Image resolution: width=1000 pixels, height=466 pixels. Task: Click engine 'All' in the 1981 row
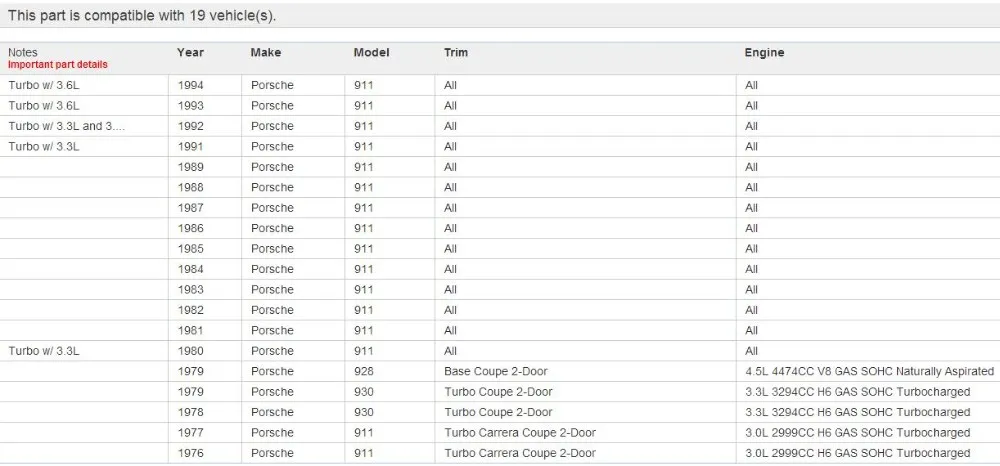(x=751, y=330)
